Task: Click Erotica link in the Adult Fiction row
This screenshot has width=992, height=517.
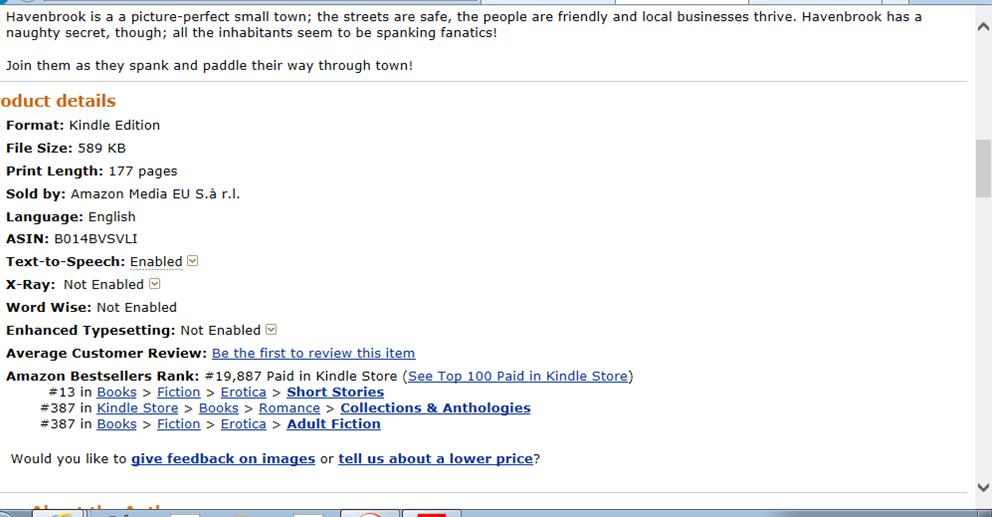Action: (x=243, y=424)
